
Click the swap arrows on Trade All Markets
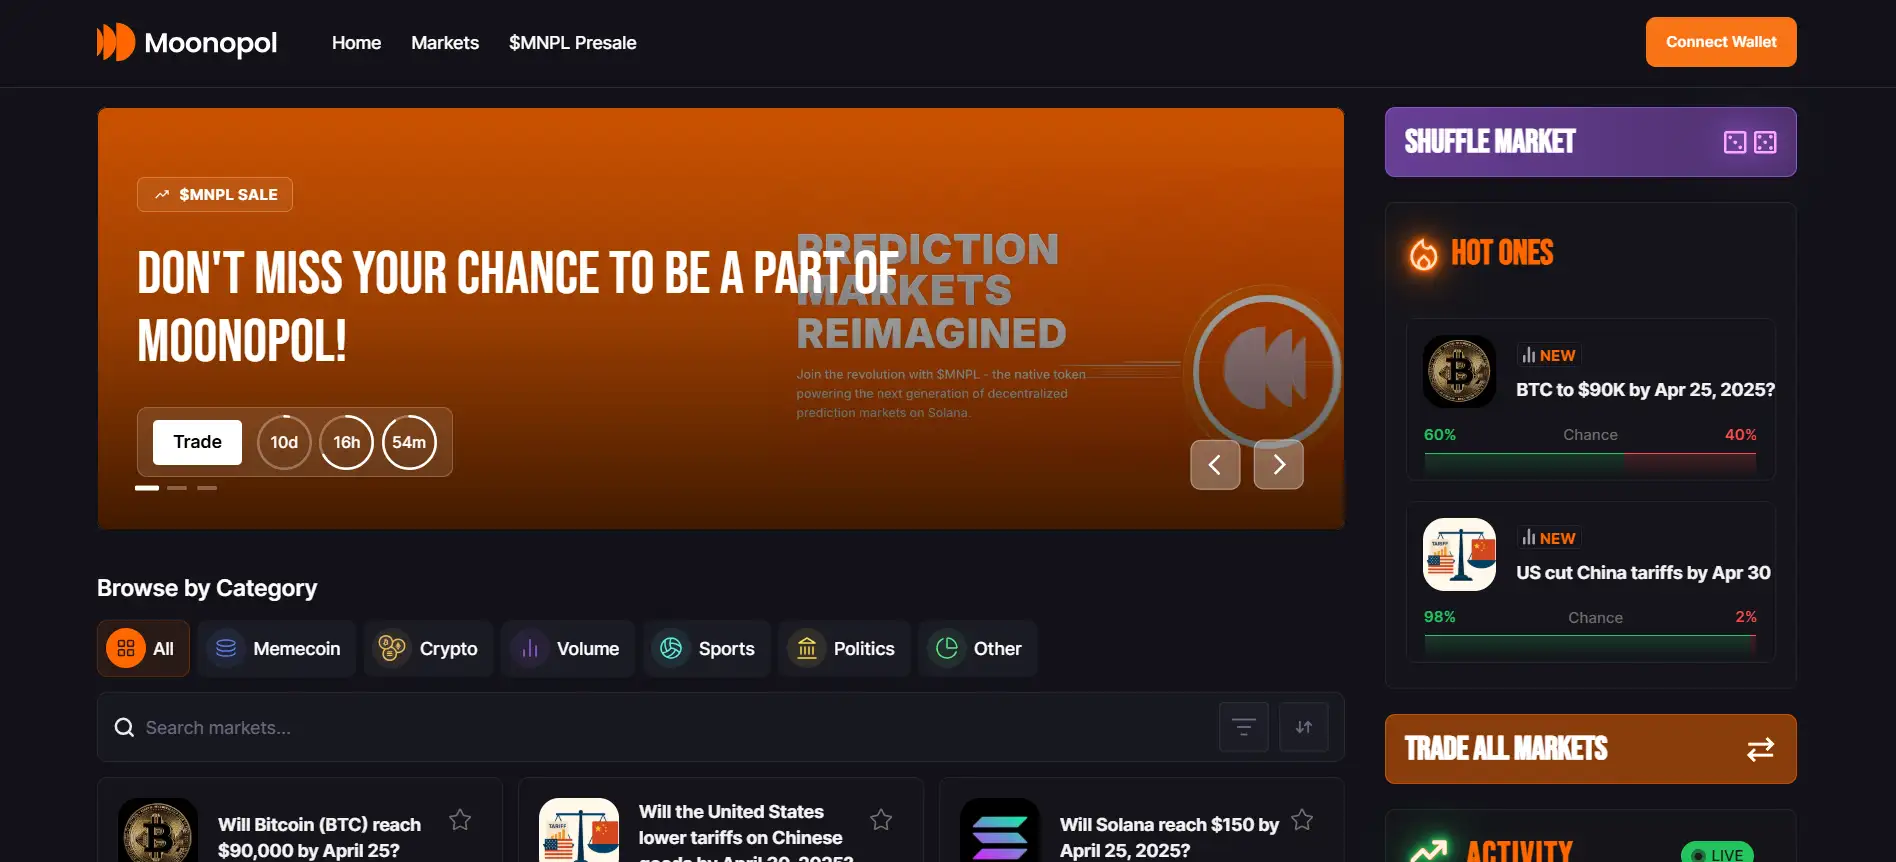pos(1760,749)
